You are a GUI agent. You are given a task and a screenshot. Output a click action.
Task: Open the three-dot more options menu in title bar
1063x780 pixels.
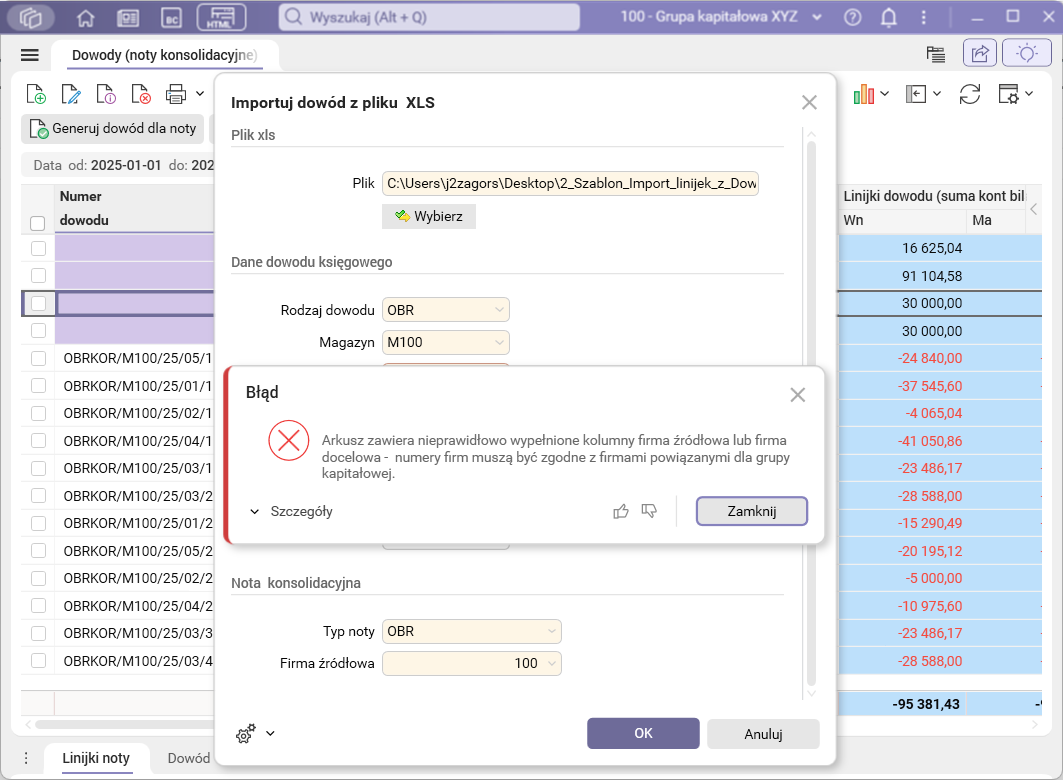coord(923,18)
